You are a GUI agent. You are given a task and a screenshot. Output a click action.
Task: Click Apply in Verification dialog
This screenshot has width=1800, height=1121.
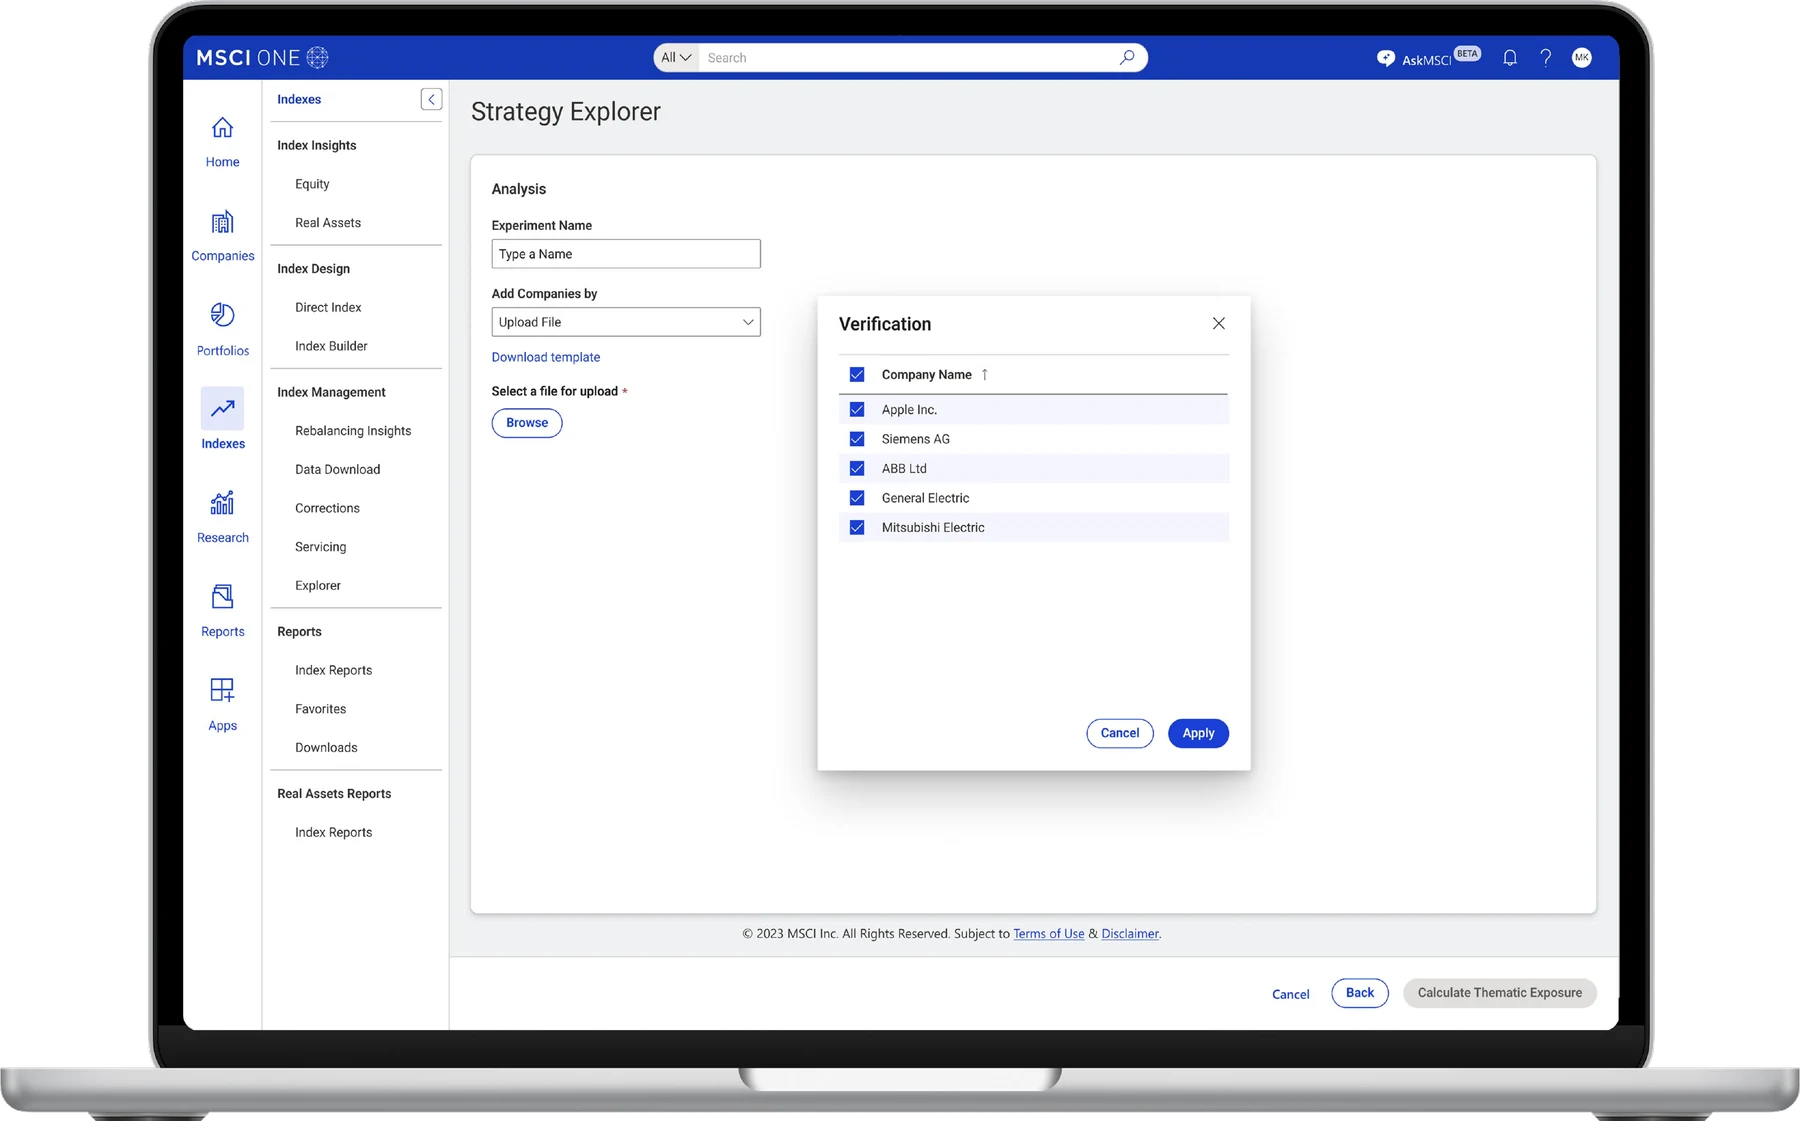click(x=1198, y=733)
